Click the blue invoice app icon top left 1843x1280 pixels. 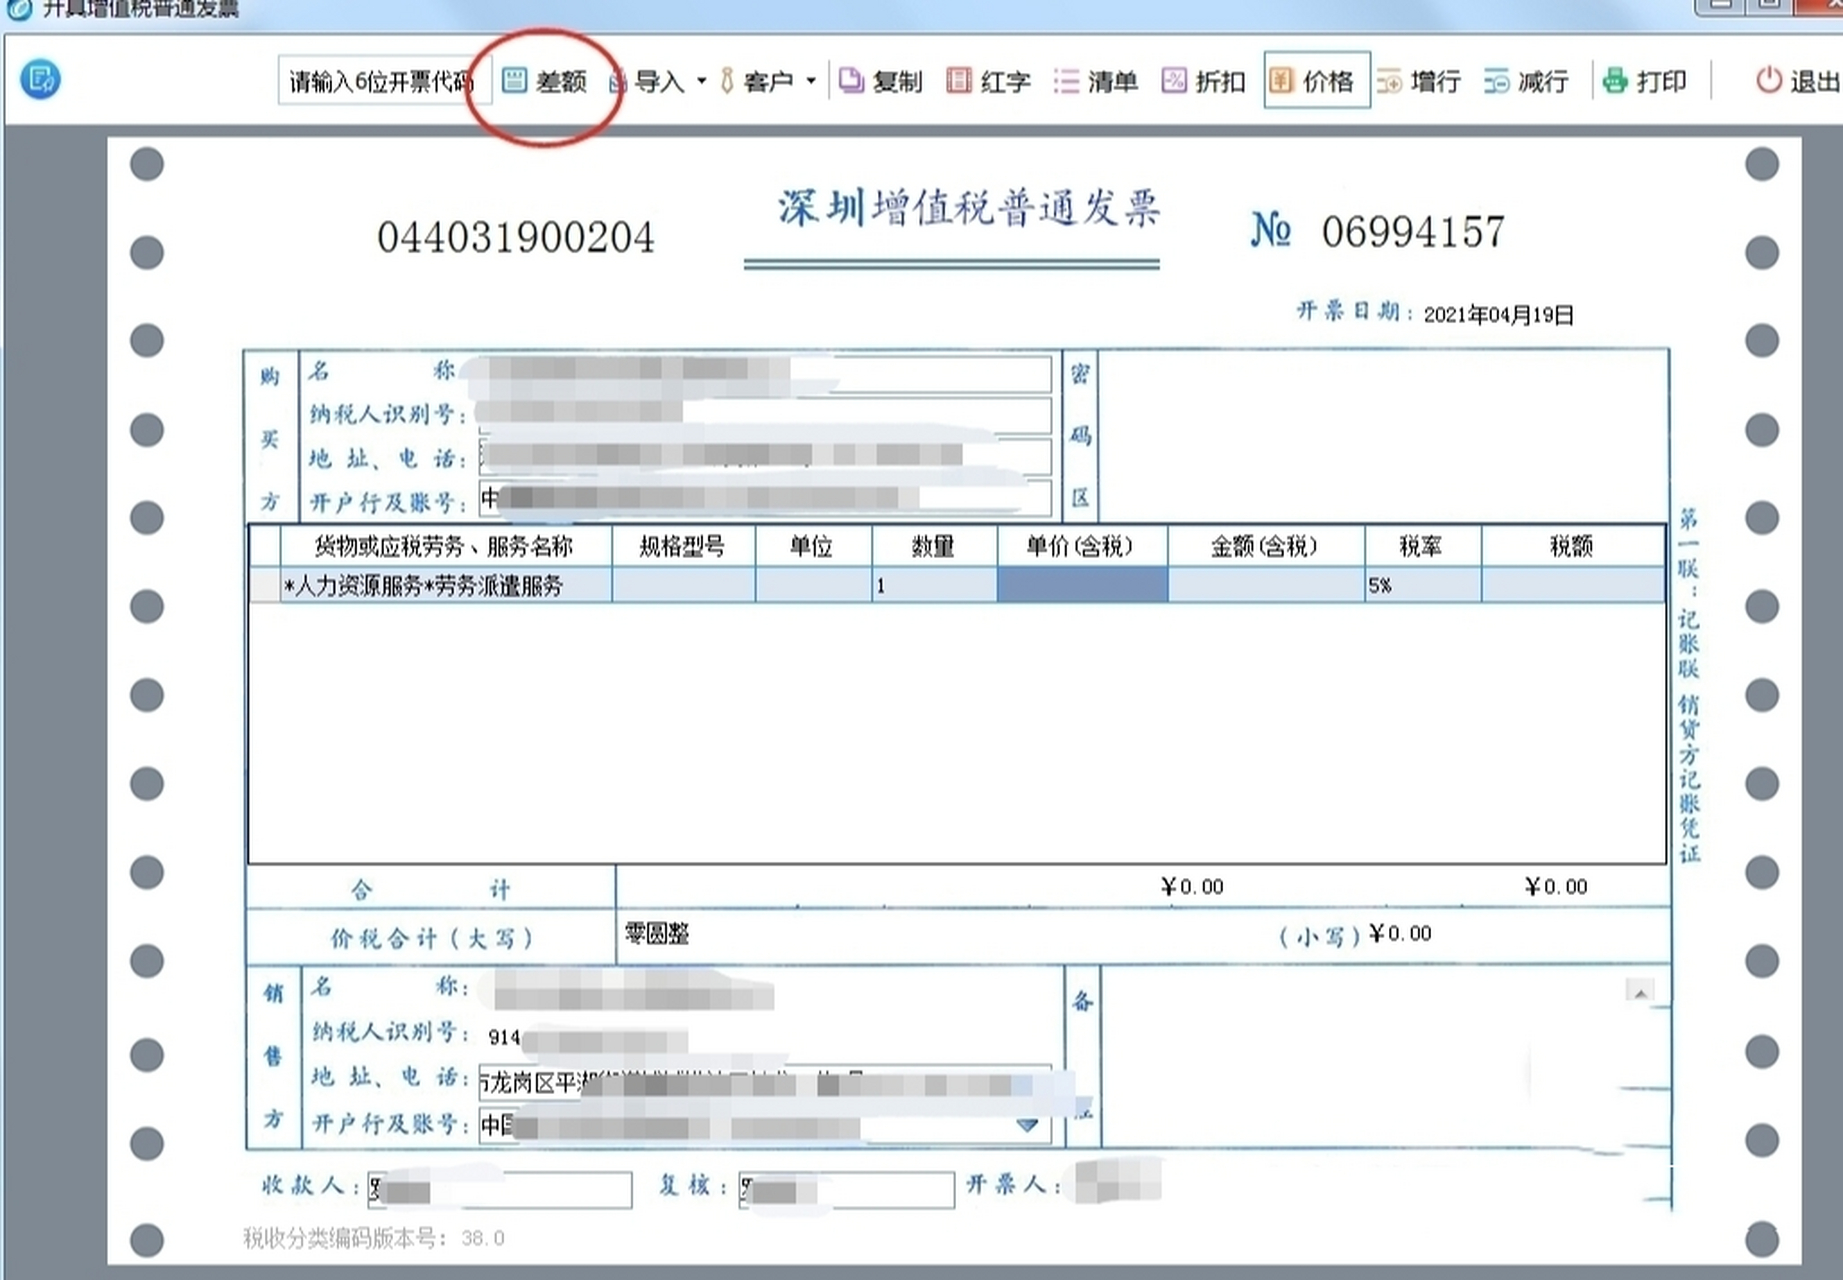[x=39, y=79]
